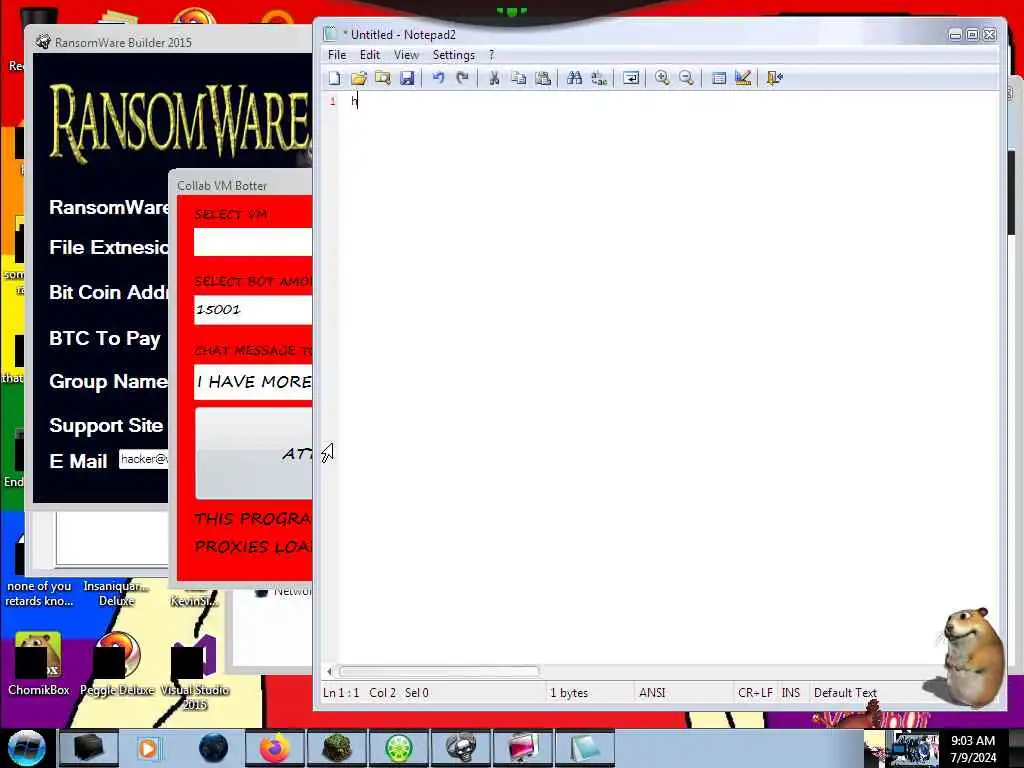Redo the edit using the toolbar arrow
The height and width of the screenshot is (768, 1024).
[x=462, y=78]
